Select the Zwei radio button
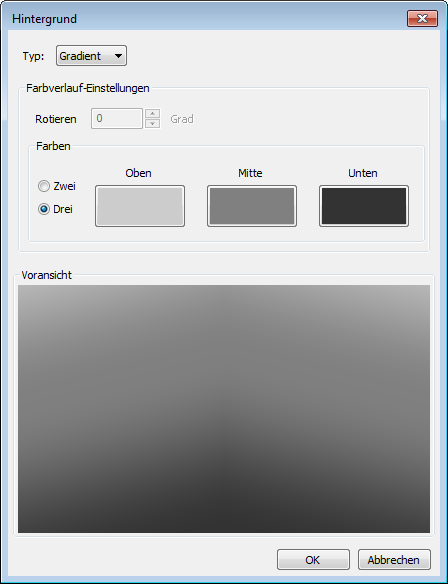448x584 pixels. 44,186
